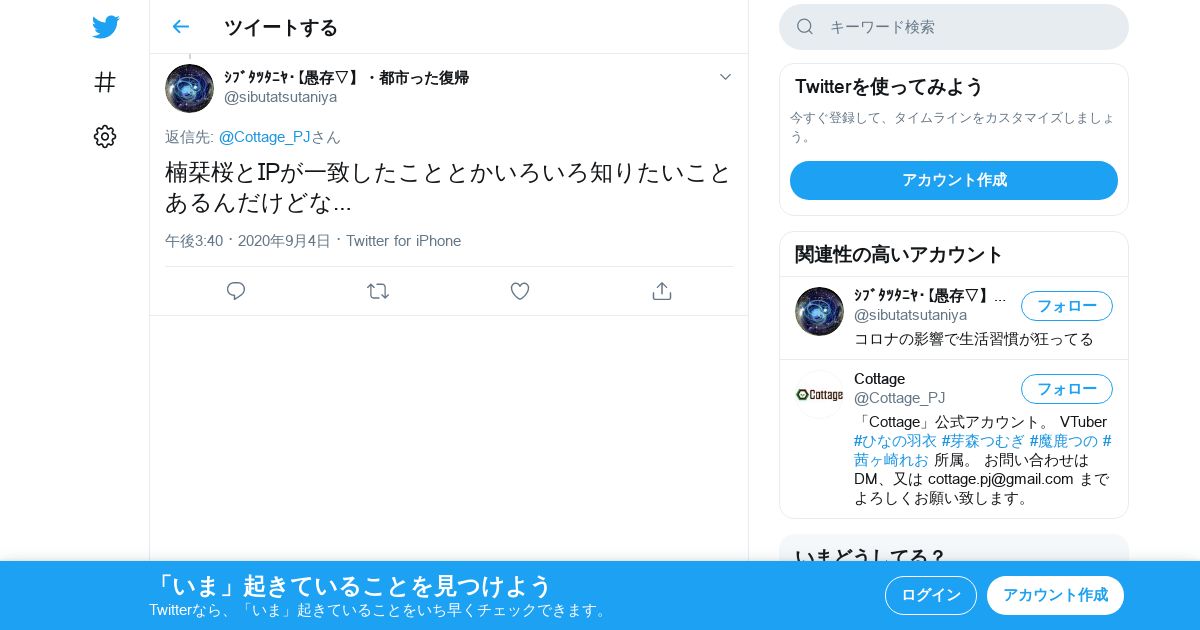Open the Explore hashtag icon
This screenshot has width=1200, height=630.
(105, 82)
